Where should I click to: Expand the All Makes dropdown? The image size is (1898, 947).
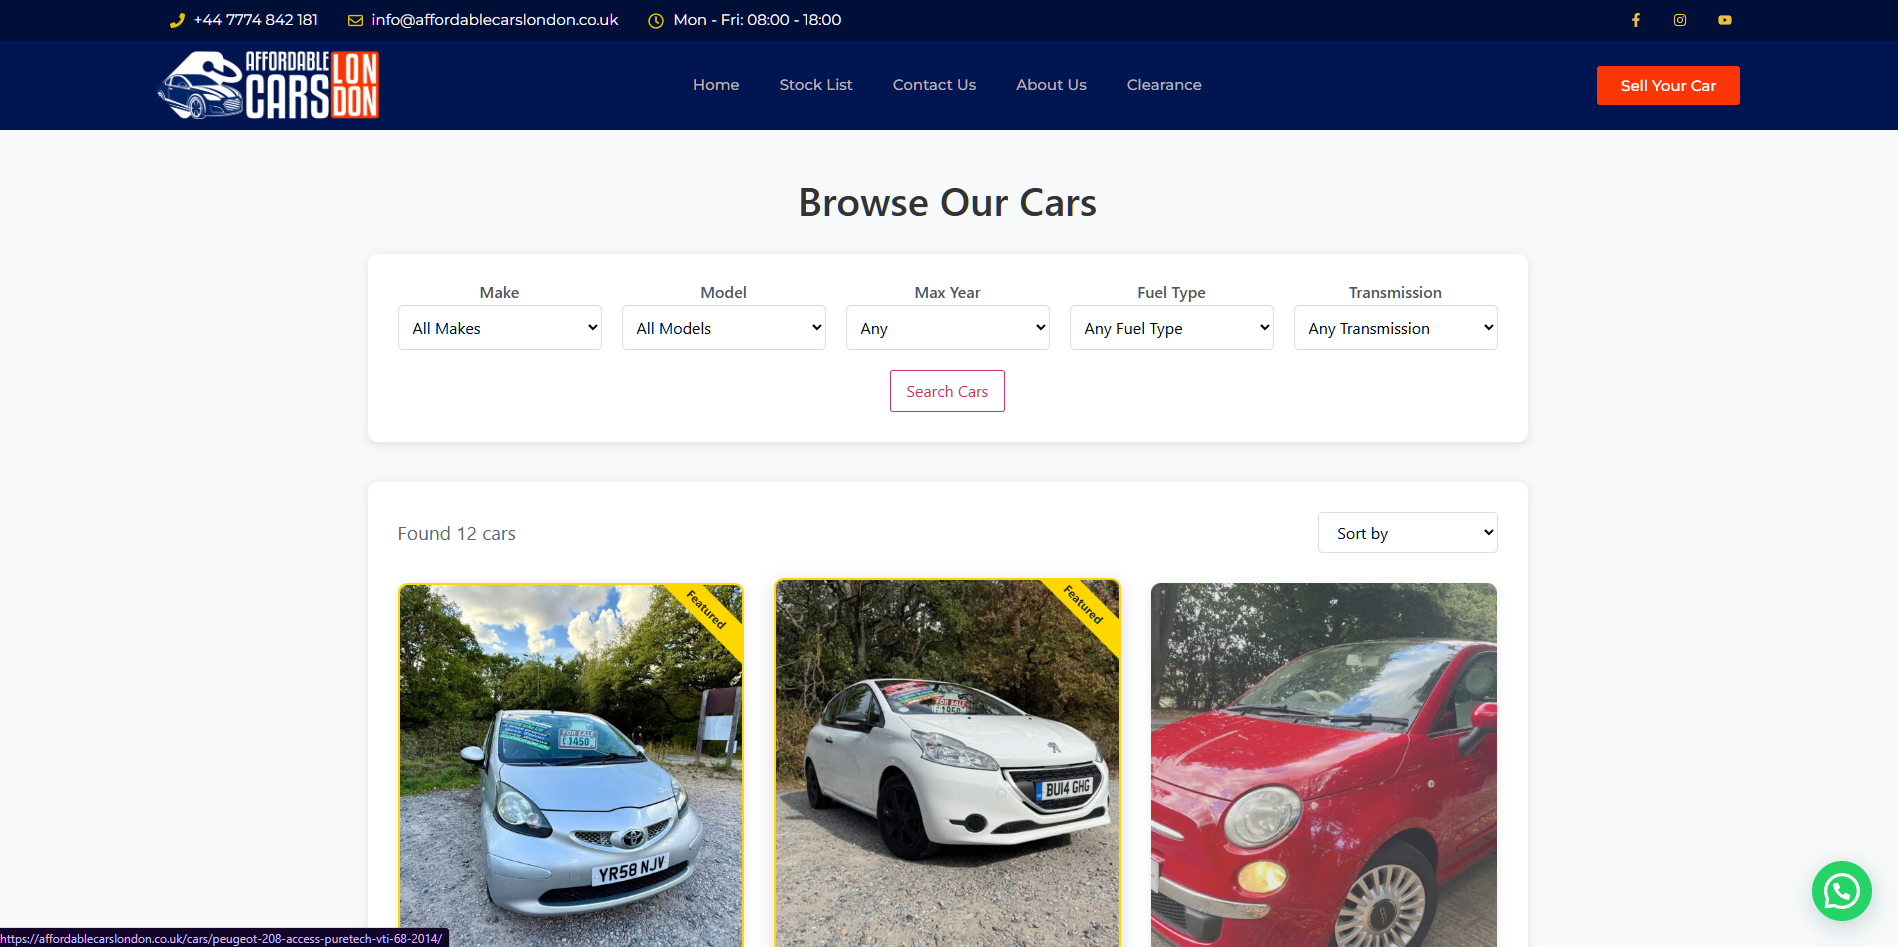pyautogui.click(x=499, y=328)
